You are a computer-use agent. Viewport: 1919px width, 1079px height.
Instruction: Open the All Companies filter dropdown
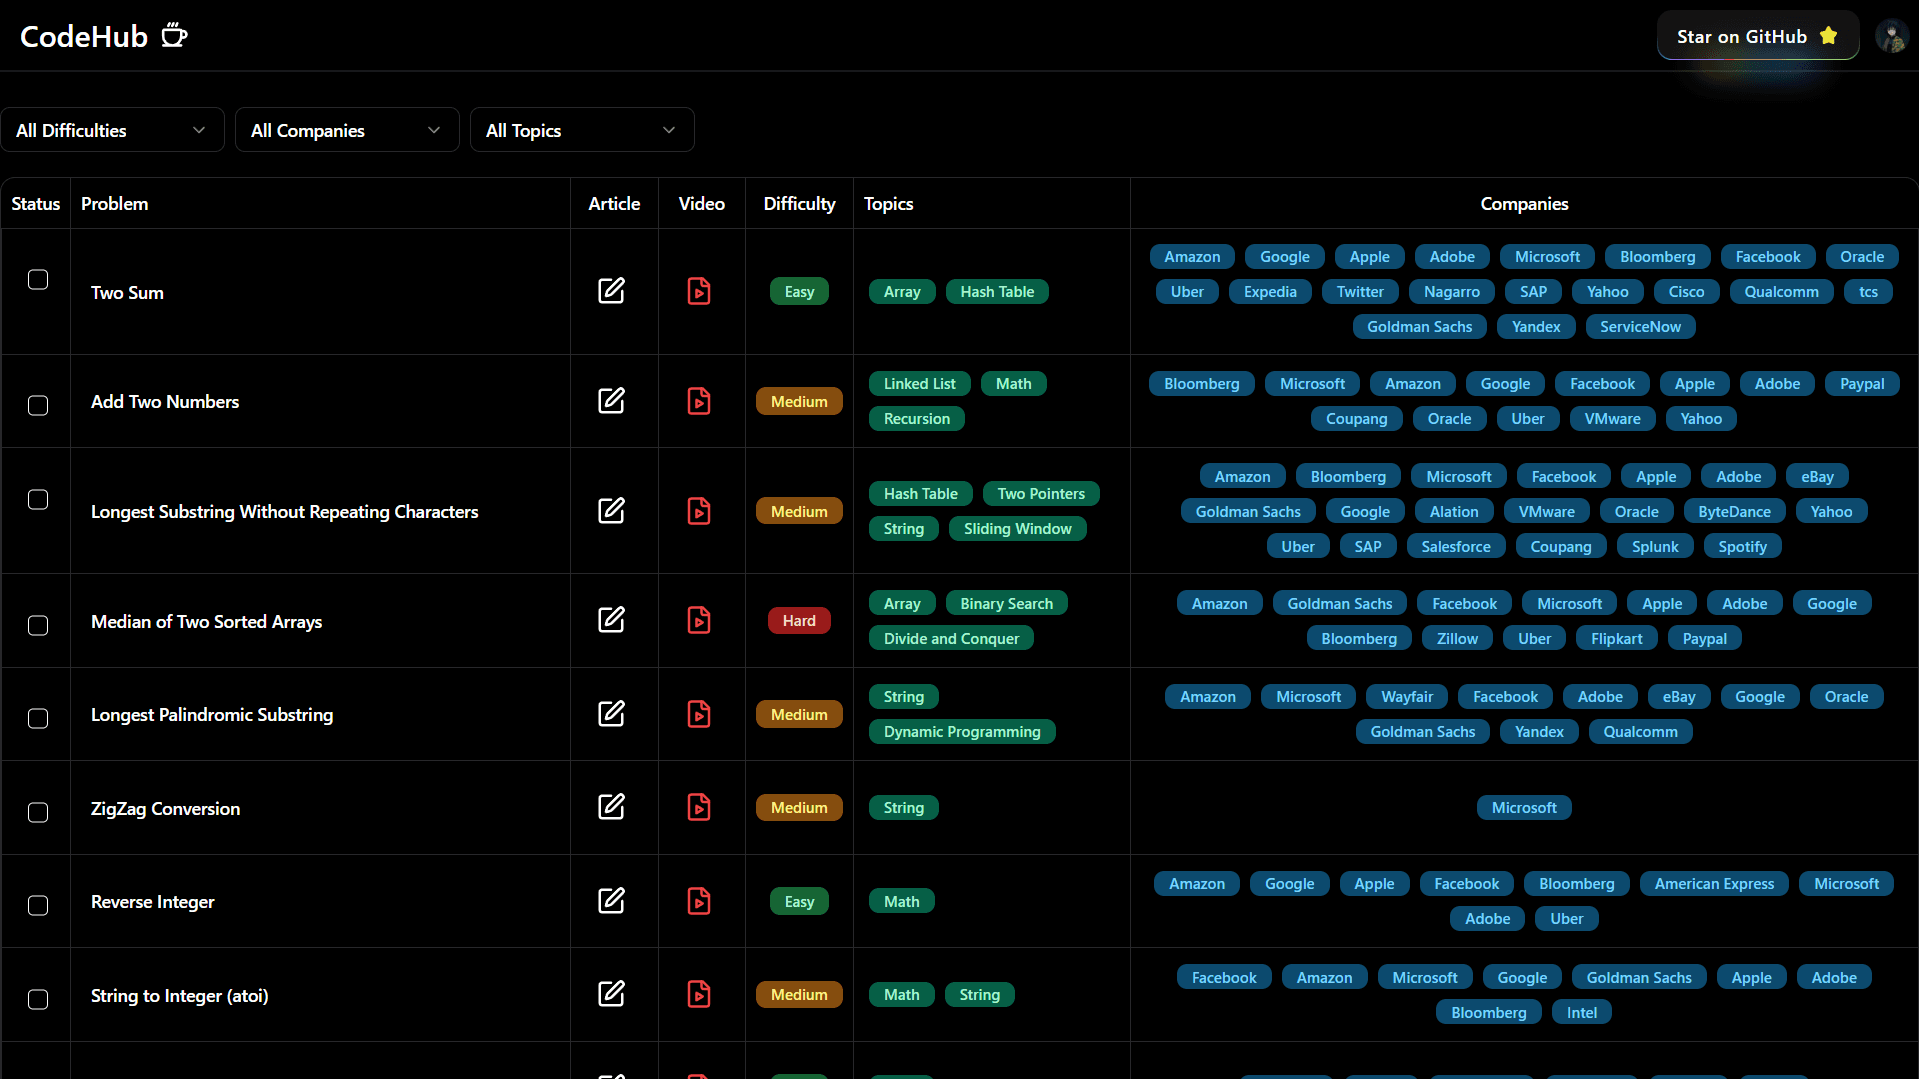(x=347, y=130)
